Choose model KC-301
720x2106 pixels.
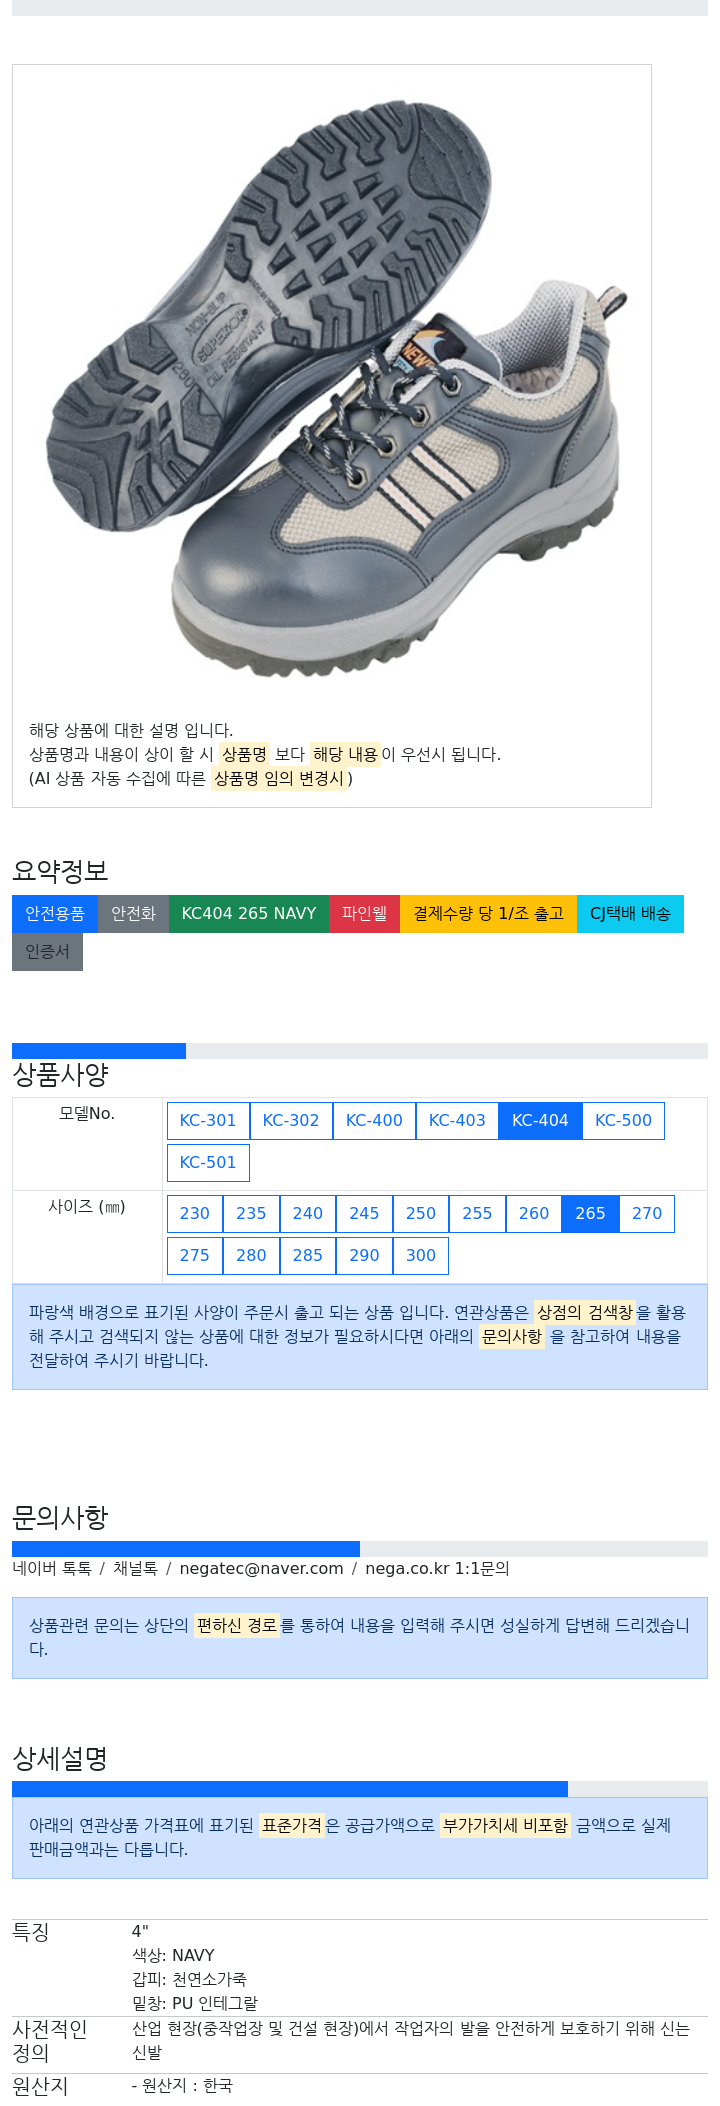[208, 1121]
